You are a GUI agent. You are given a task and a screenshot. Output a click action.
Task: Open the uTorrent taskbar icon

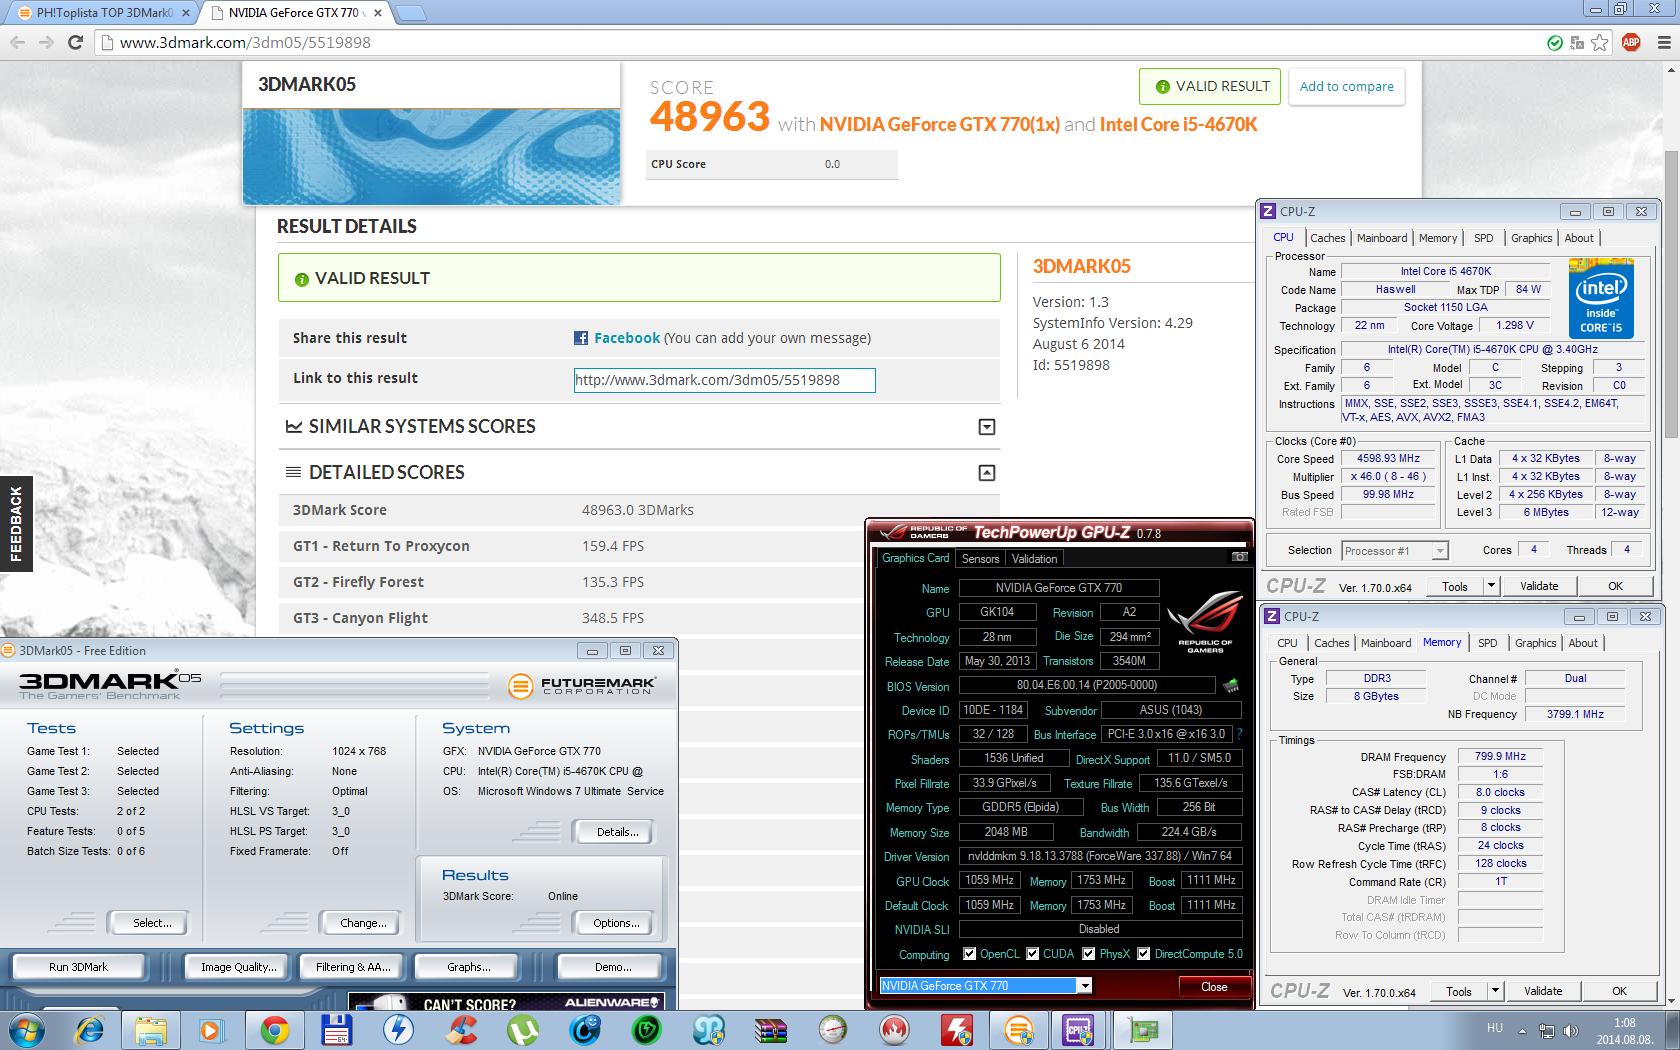[x=522, y=1030]
